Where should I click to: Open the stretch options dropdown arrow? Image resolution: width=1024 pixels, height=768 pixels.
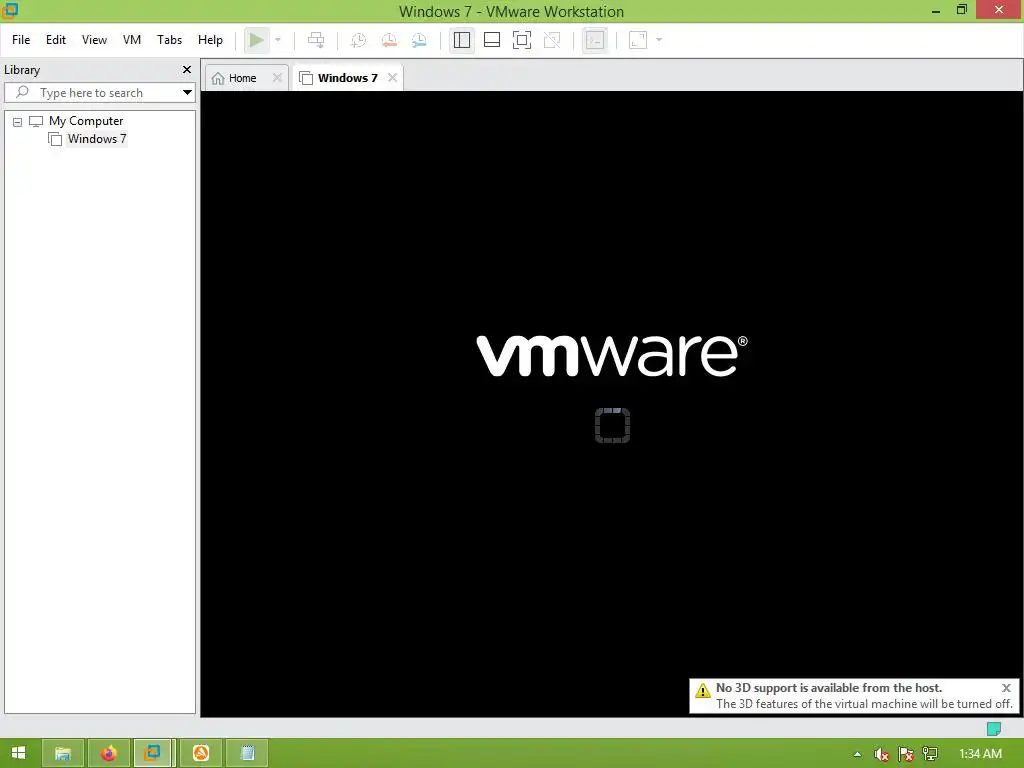(659, 40)
